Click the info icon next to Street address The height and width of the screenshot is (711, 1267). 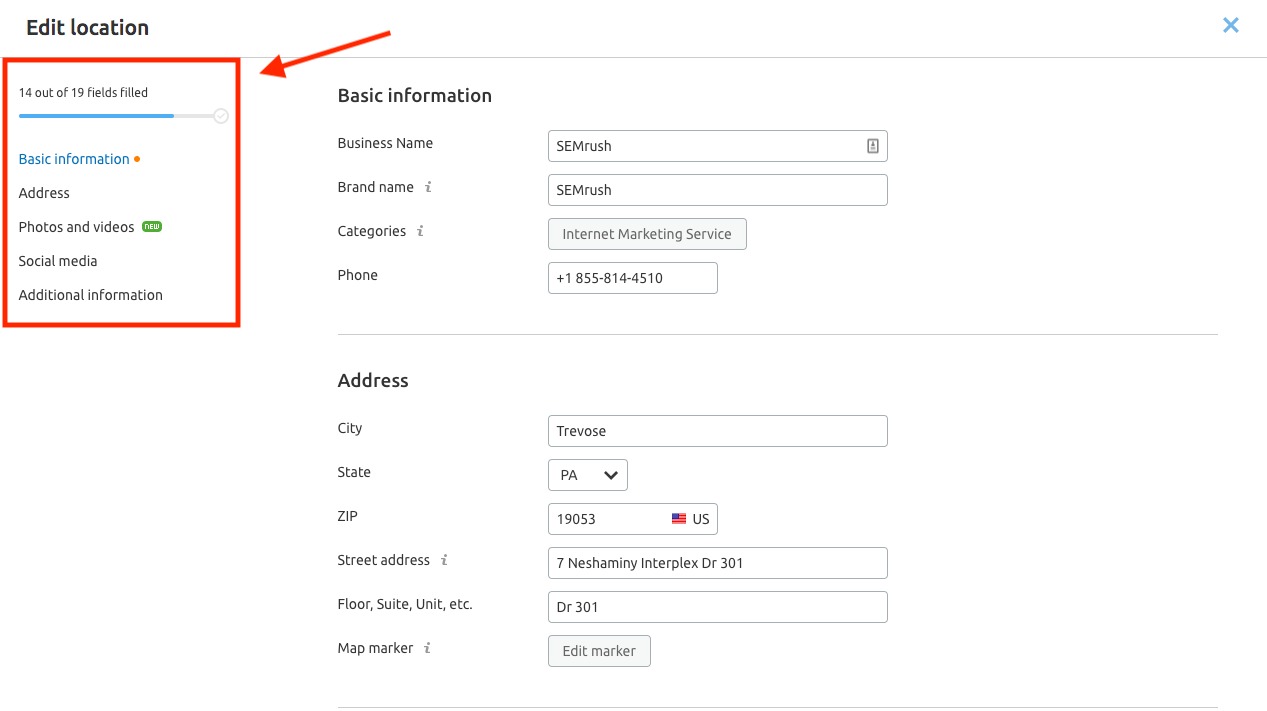tap(444, 560)
